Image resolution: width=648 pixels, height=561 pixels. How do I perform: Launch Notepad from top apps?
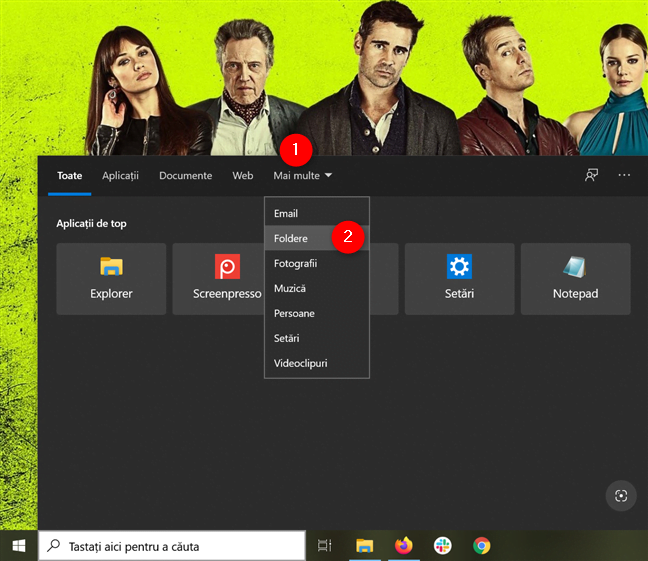pyautogui.click(x=576, y=279)
